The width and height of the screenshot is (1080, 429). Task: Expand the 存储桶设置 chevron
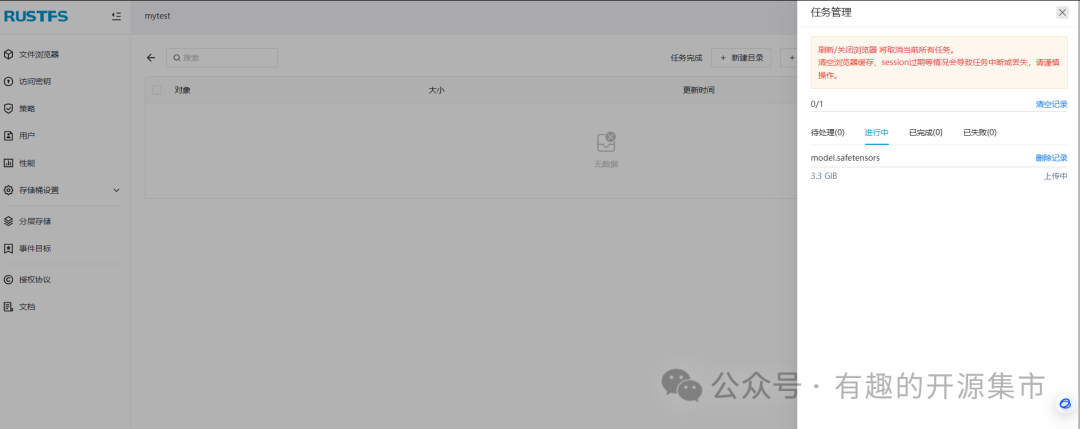pyautogui.click(x=116, y=190)
